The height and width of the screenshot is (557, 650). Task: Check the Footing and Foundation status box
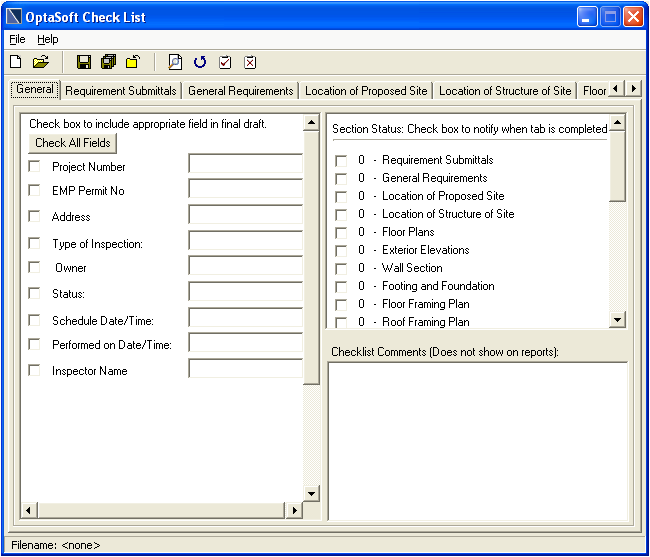click(341, 287)
